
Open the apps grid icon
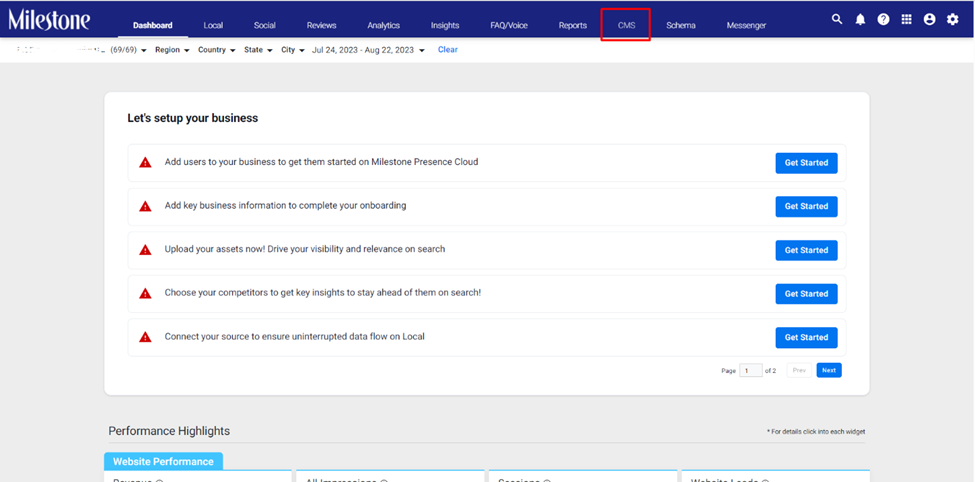point(907,19)
